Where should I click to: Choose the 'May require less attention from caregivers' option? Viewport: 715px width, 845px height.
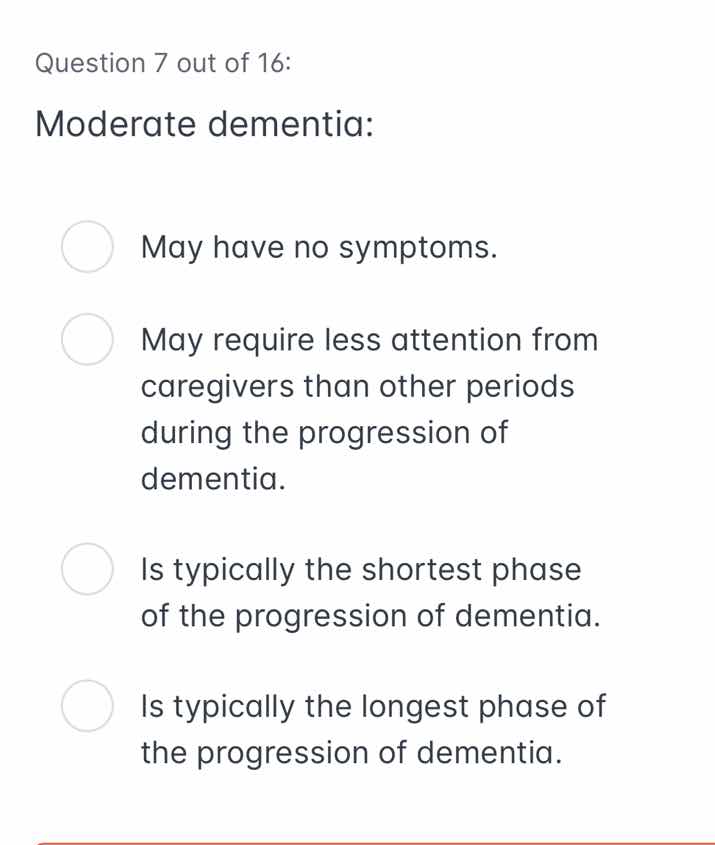(x=87, y=340)
